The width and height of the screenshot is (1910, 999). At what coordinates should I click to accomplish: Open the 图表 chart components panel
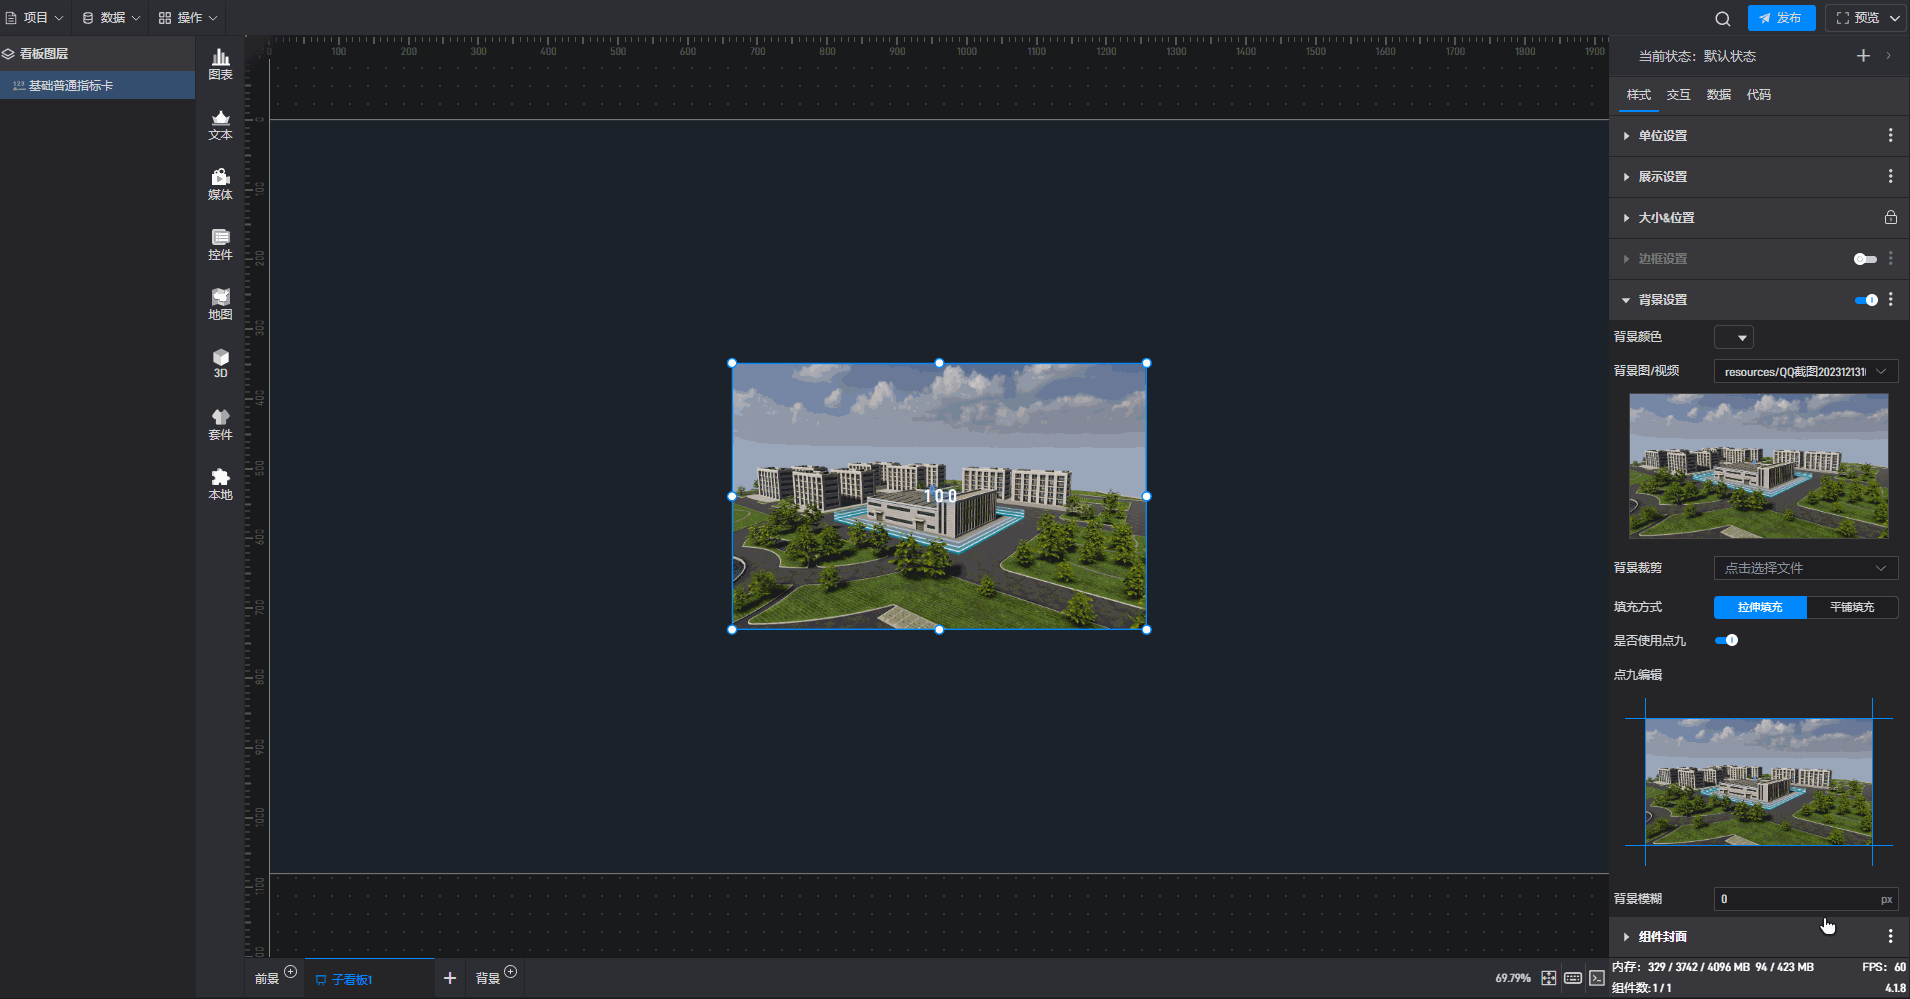(220, 65)
